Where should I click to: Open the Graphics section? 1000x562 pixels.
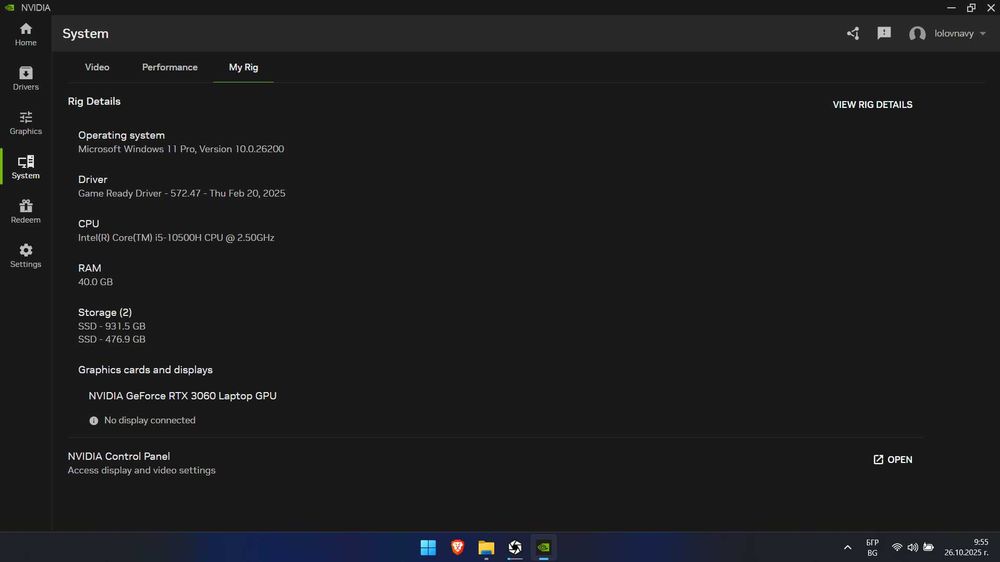click(x=26, y=123)
